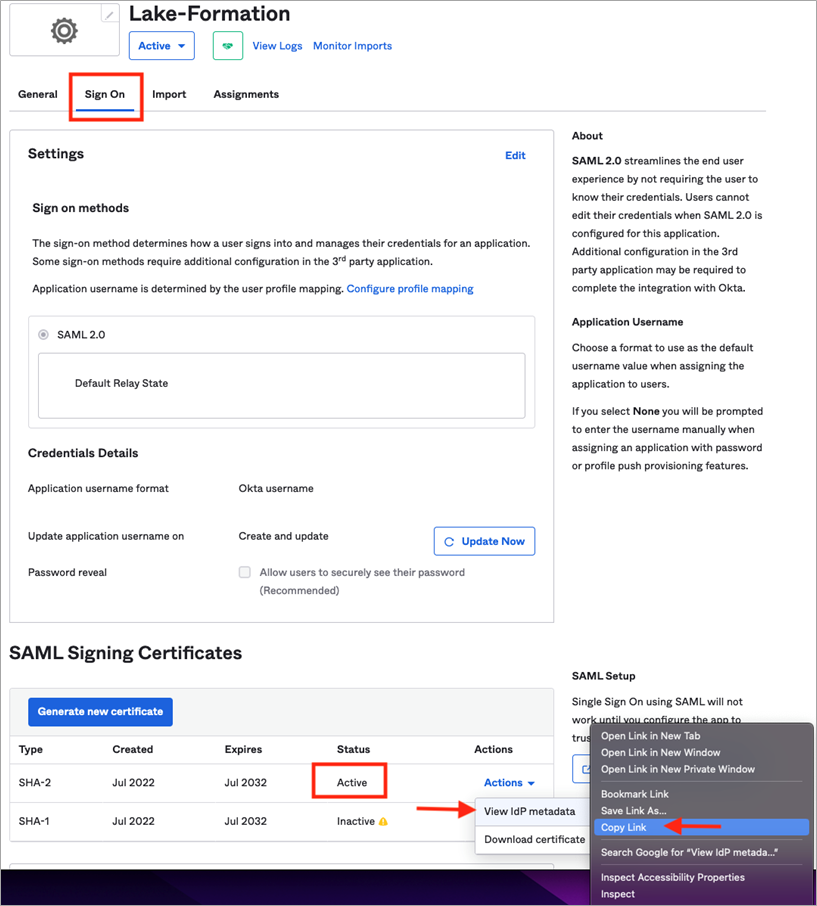Image resolution: width=817 pixels, height=906 pixels.
Task: Select View IdP metadata menu item
Action: 530,811
